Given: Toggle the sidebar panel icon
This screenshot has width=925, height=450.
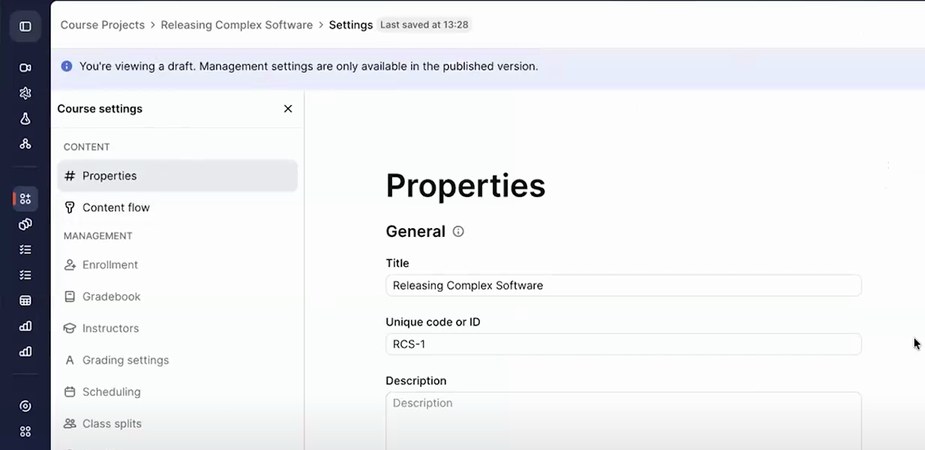Looking at the screenshot, I should pyautogui.click(x=25, y=27).
